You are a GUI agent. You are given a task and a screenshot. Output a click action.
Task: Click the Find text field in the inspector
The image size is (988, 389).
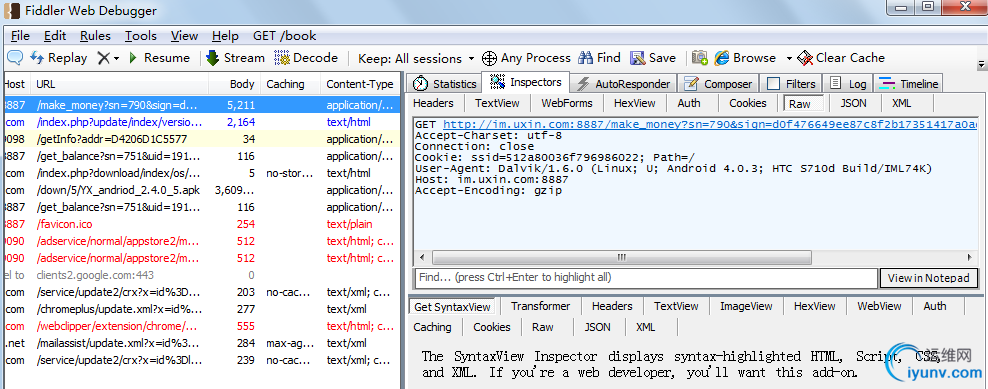[x=646, y=277]
